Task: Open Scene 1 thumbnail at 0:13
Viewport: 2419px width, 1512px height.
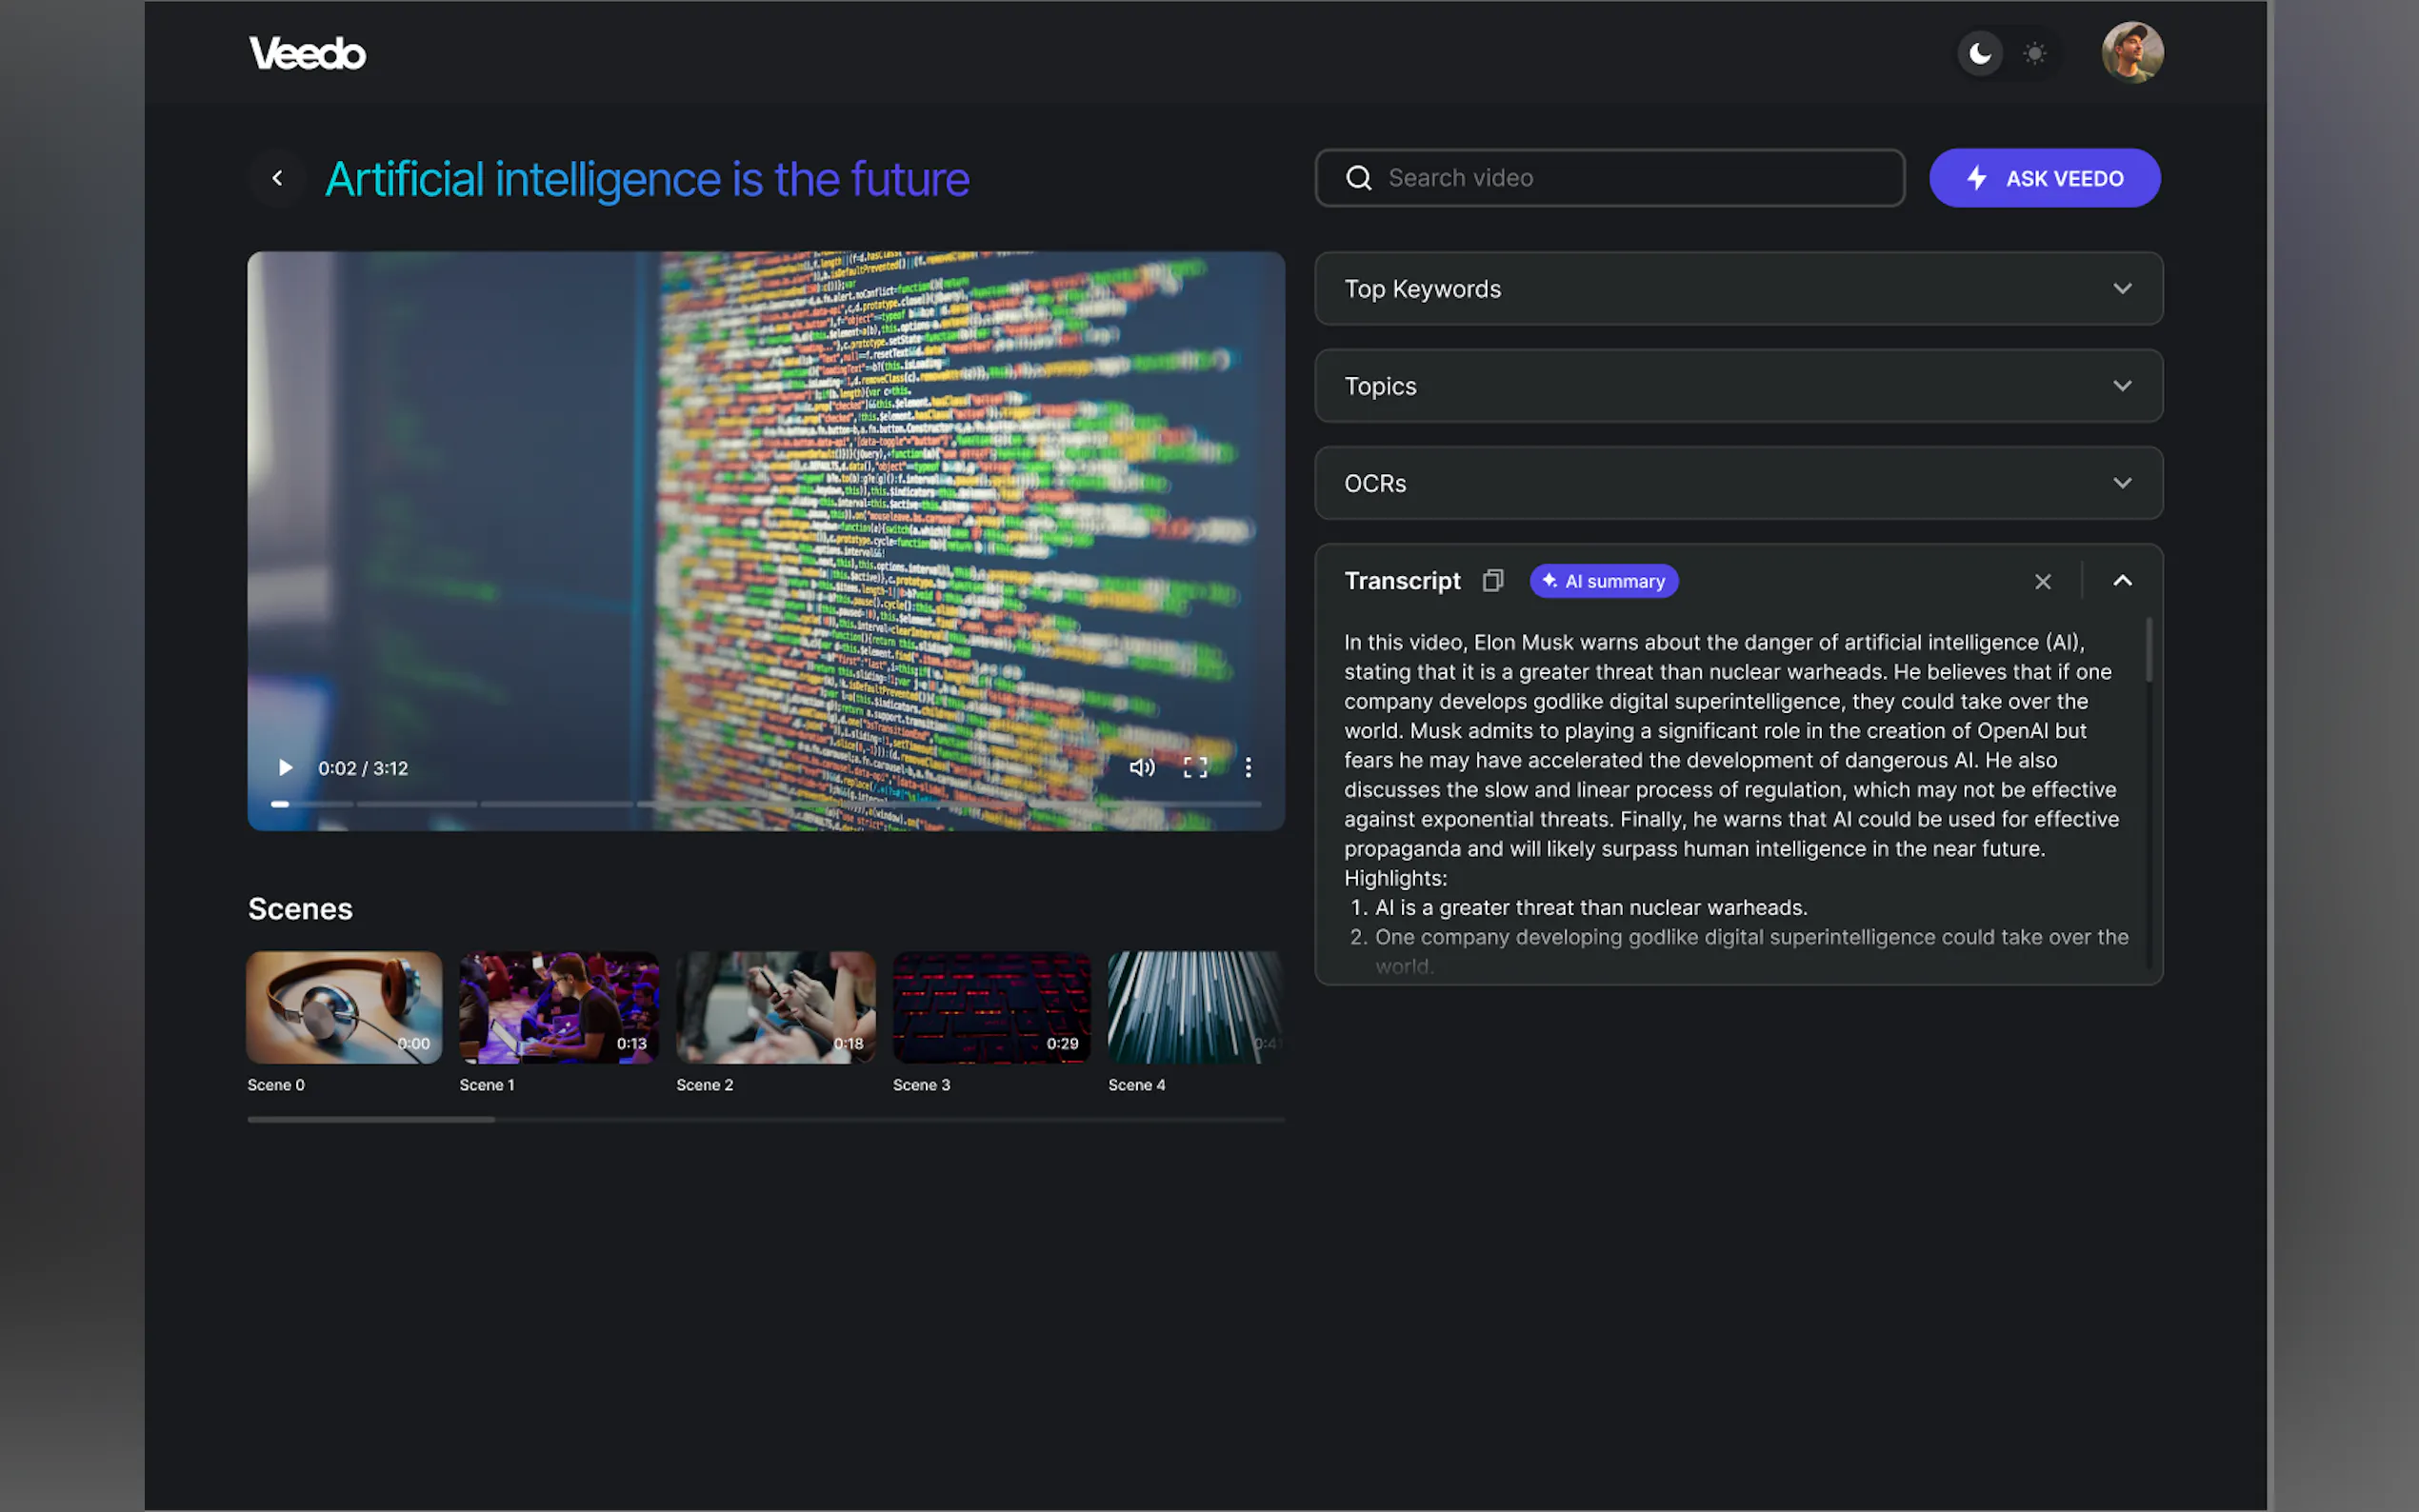Action: [x=558, y=1007]
